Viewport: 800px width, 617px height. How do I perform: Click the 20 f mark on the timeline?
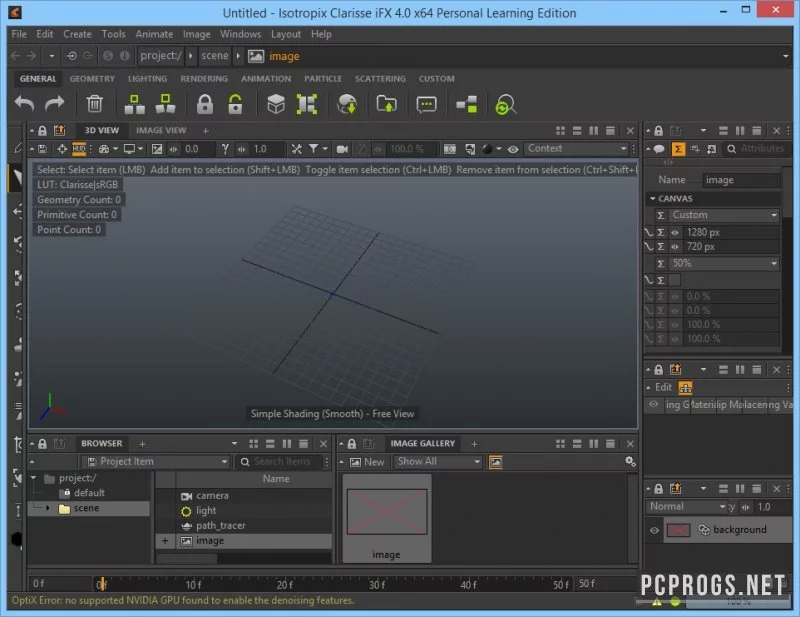coord(284,585)
